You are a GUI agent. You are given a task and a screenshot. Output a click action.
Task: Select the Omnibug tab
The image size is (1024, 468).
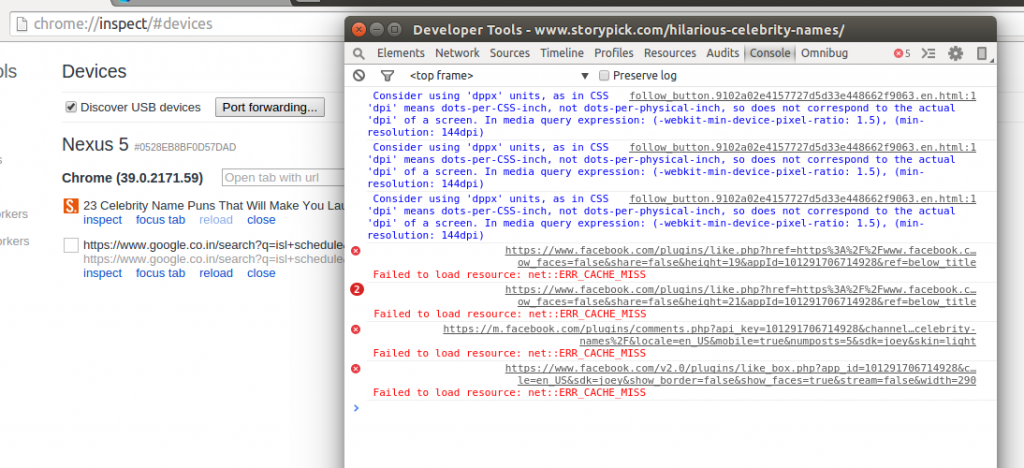tap(824, 54)
